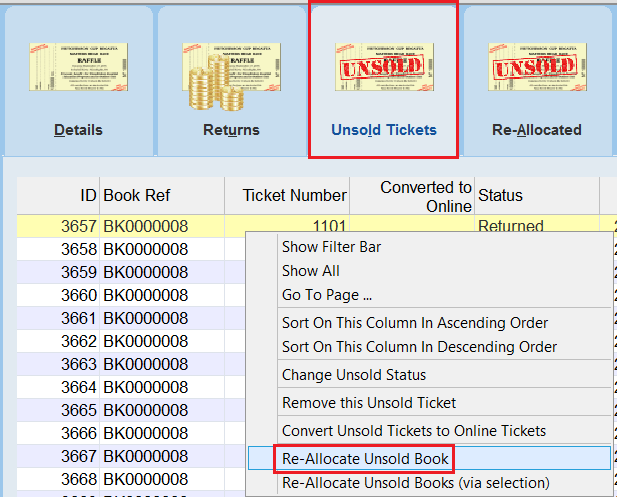Click the Returns gold coins ticket icon

[x=231, y=76]
